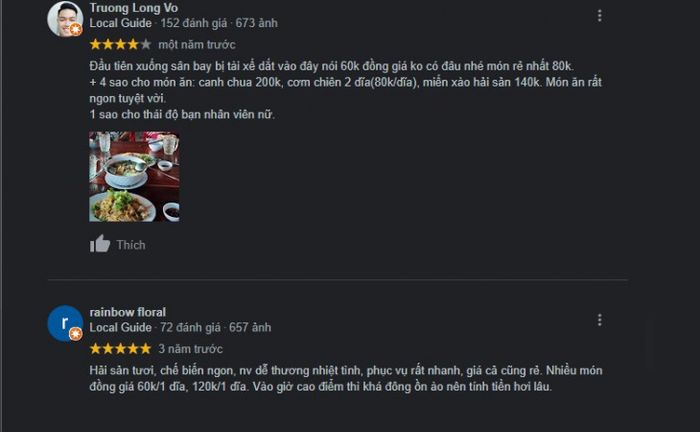Open the food photo thumbnail
Screen dimensions: 700x432
(x=134, y=177)
